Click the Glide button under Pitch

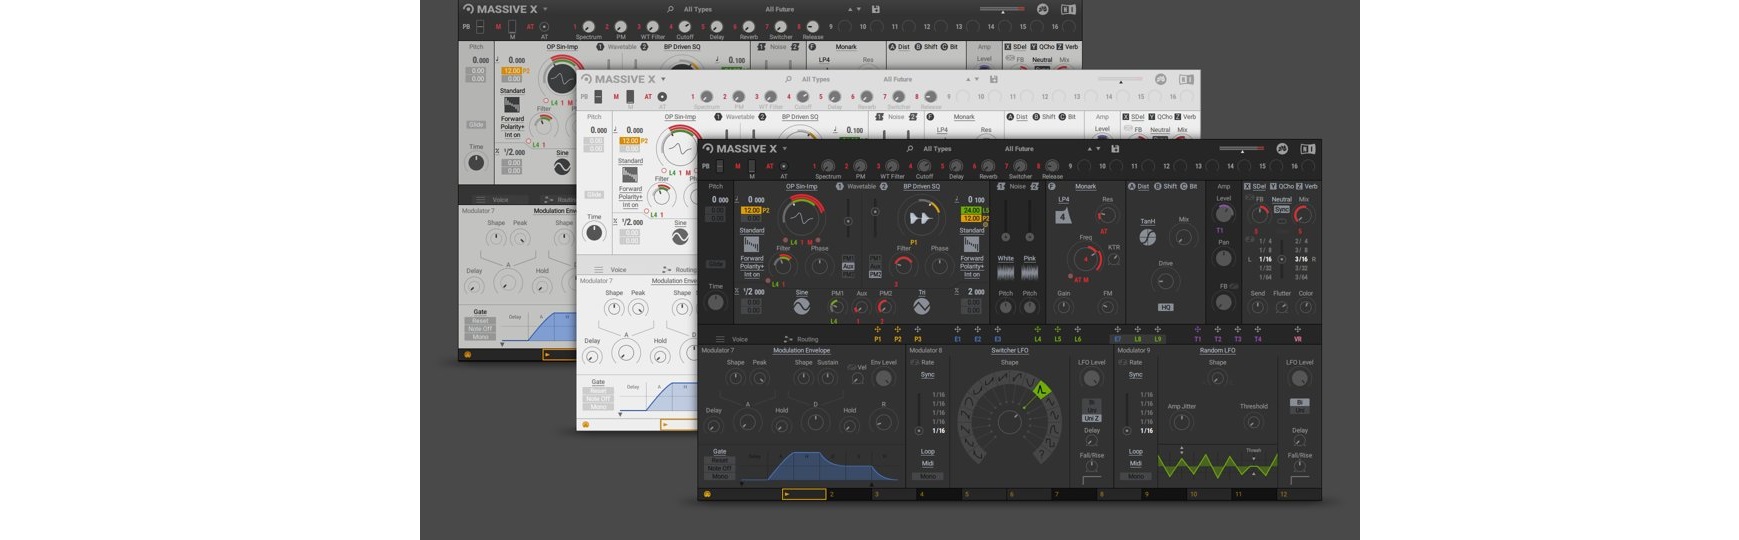point(715,264)
